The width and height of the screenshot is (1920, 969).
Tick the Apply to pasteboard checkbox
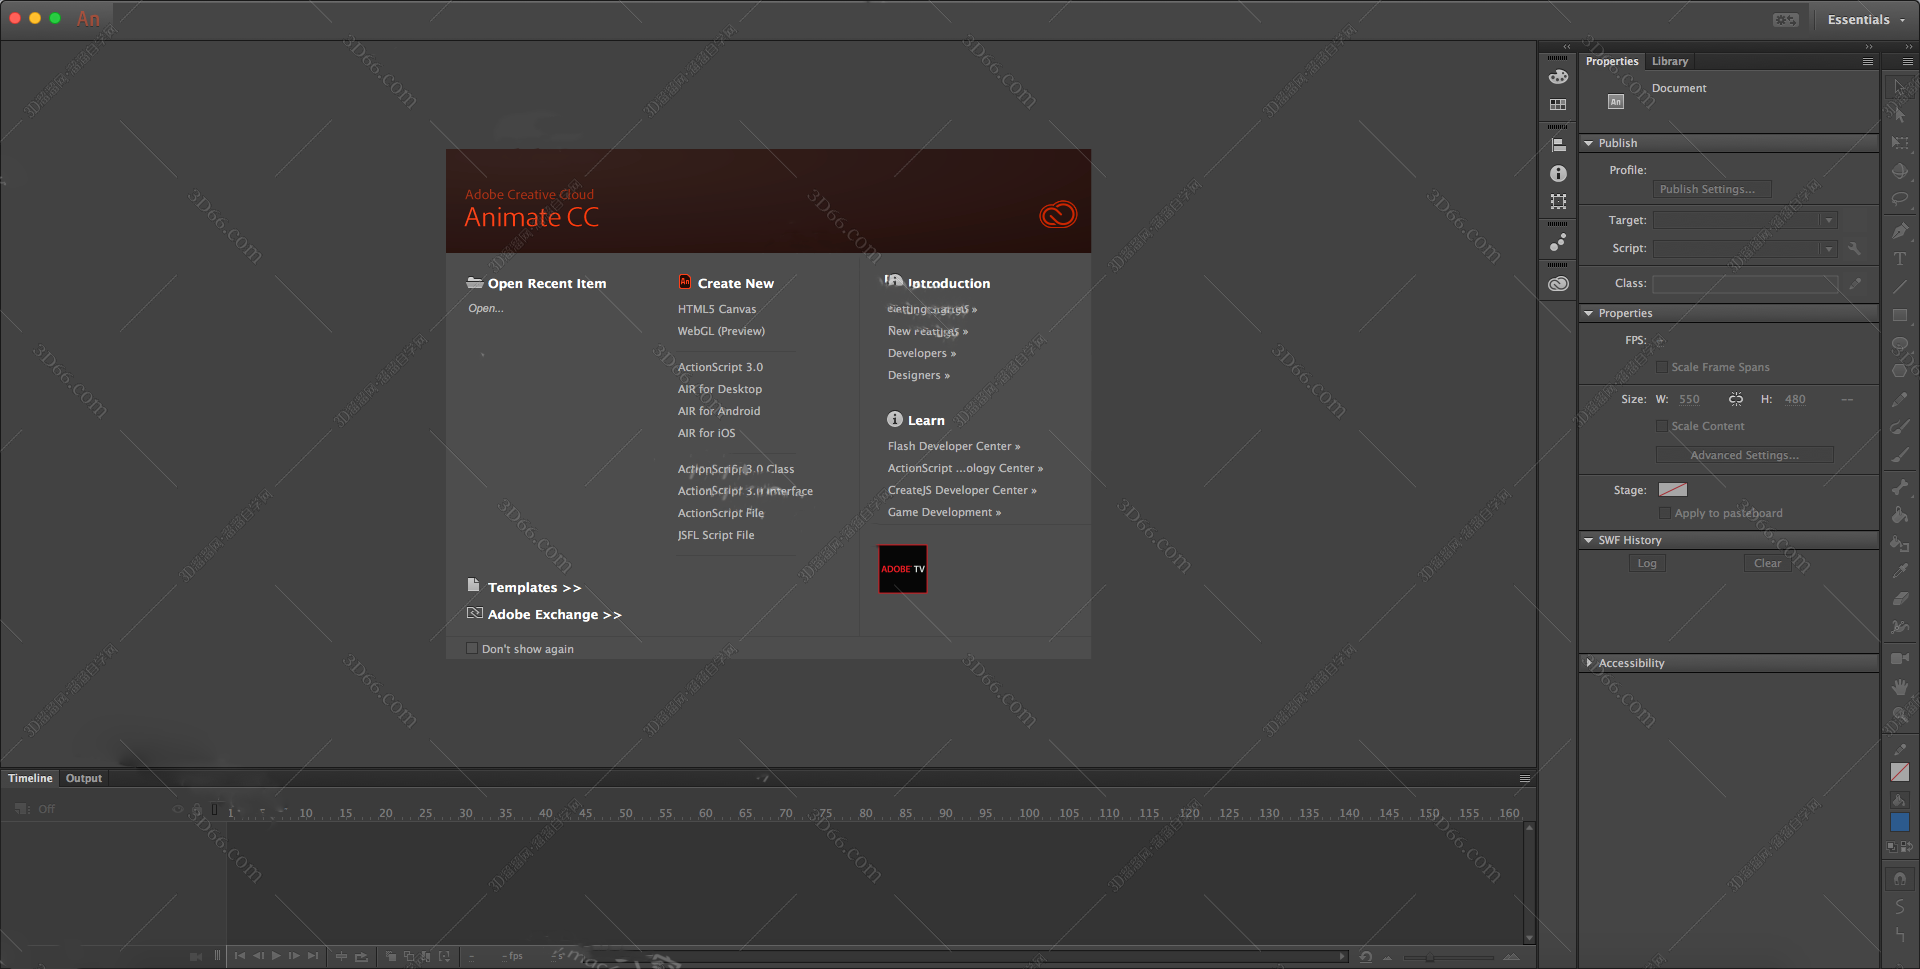[x=1665, y=513]
